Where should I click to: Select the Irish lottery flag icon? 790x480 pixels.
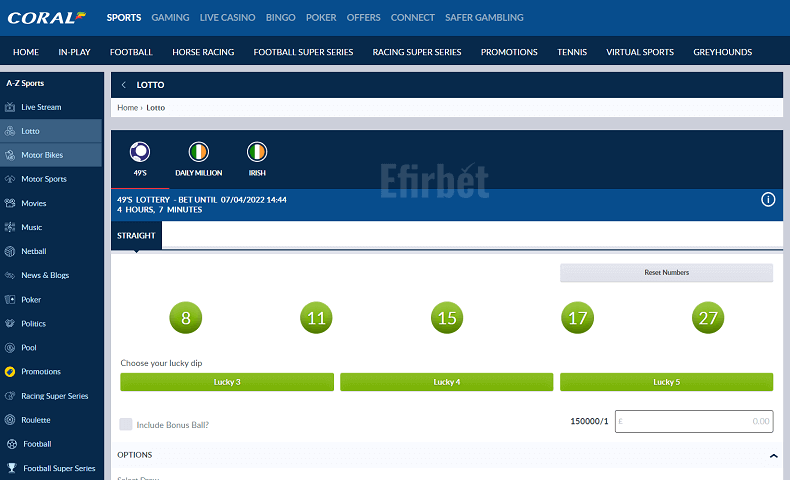click(257, 152)
